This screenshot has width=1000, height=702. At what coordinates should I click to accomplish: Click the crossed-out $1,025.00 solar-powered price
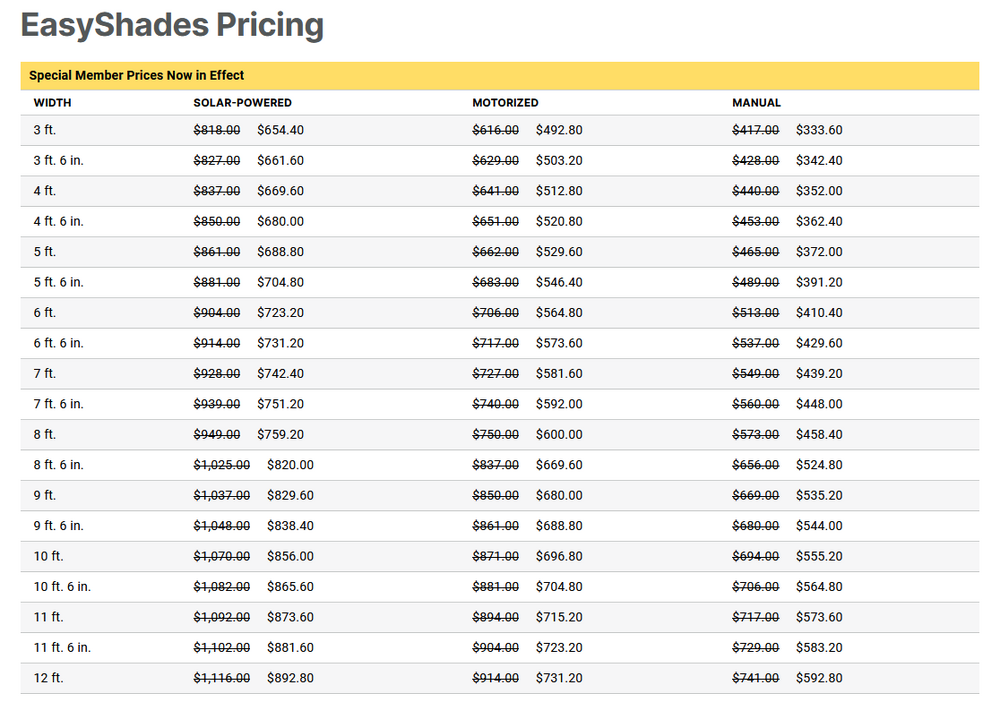[222, 465]
